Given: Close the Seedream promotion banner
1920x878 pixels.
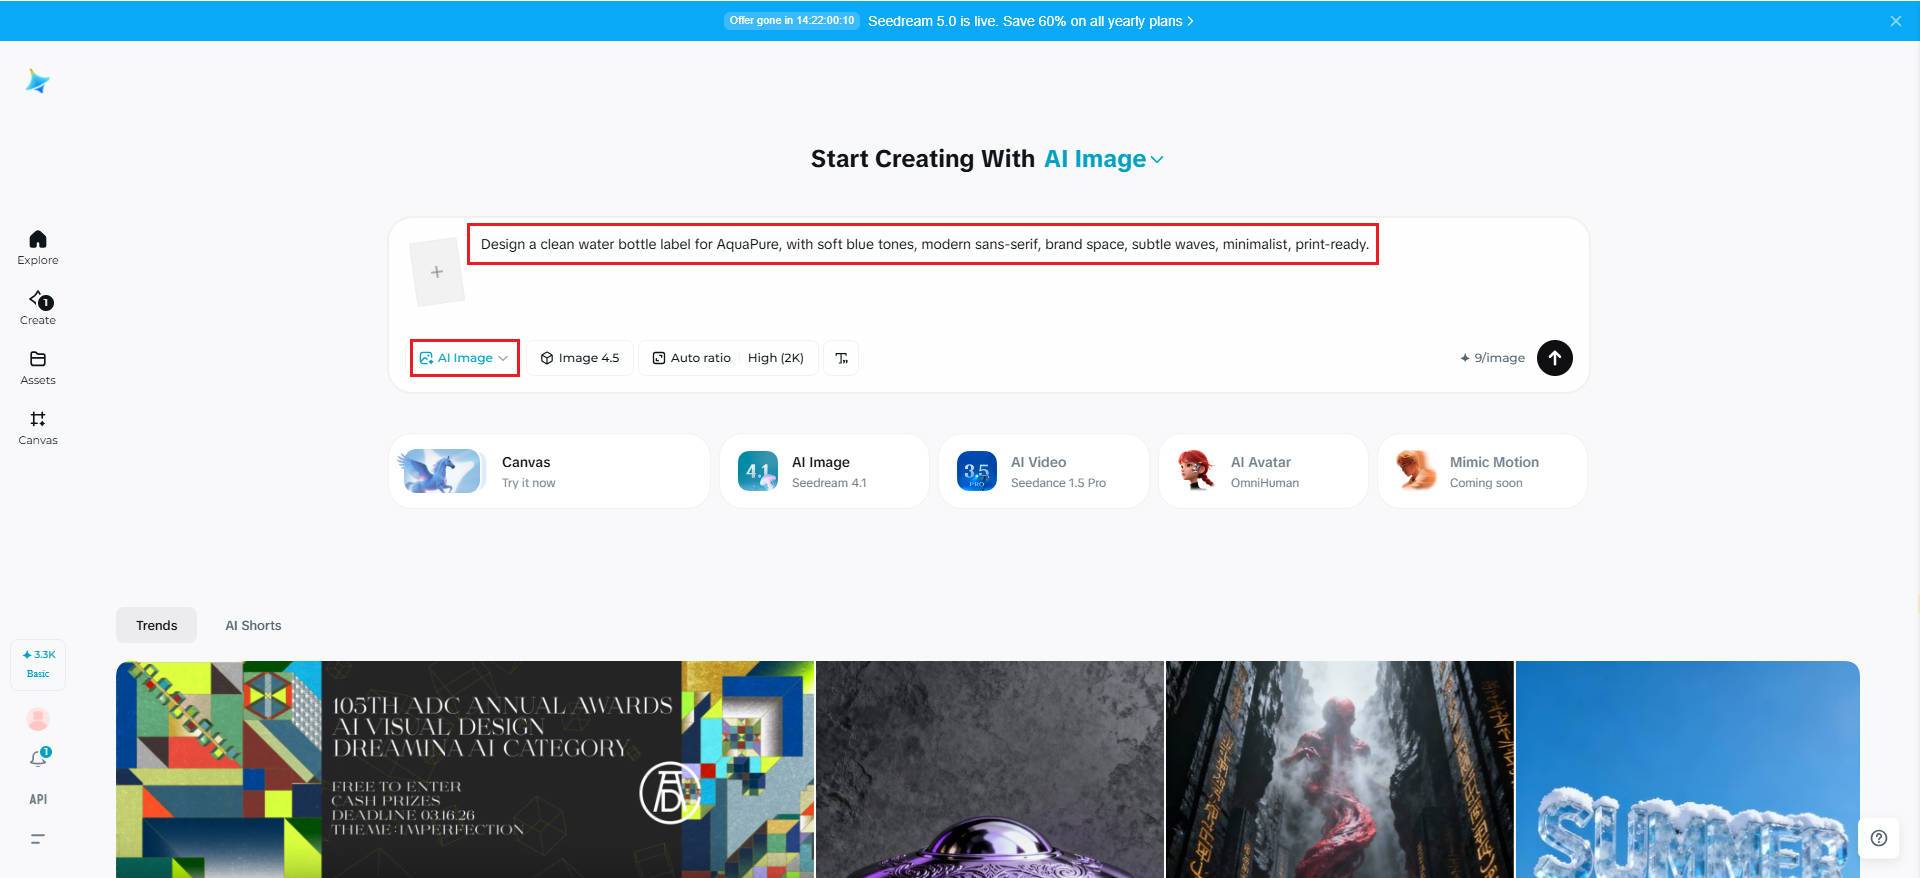Looking at the screenshot, I should 1895,21.
